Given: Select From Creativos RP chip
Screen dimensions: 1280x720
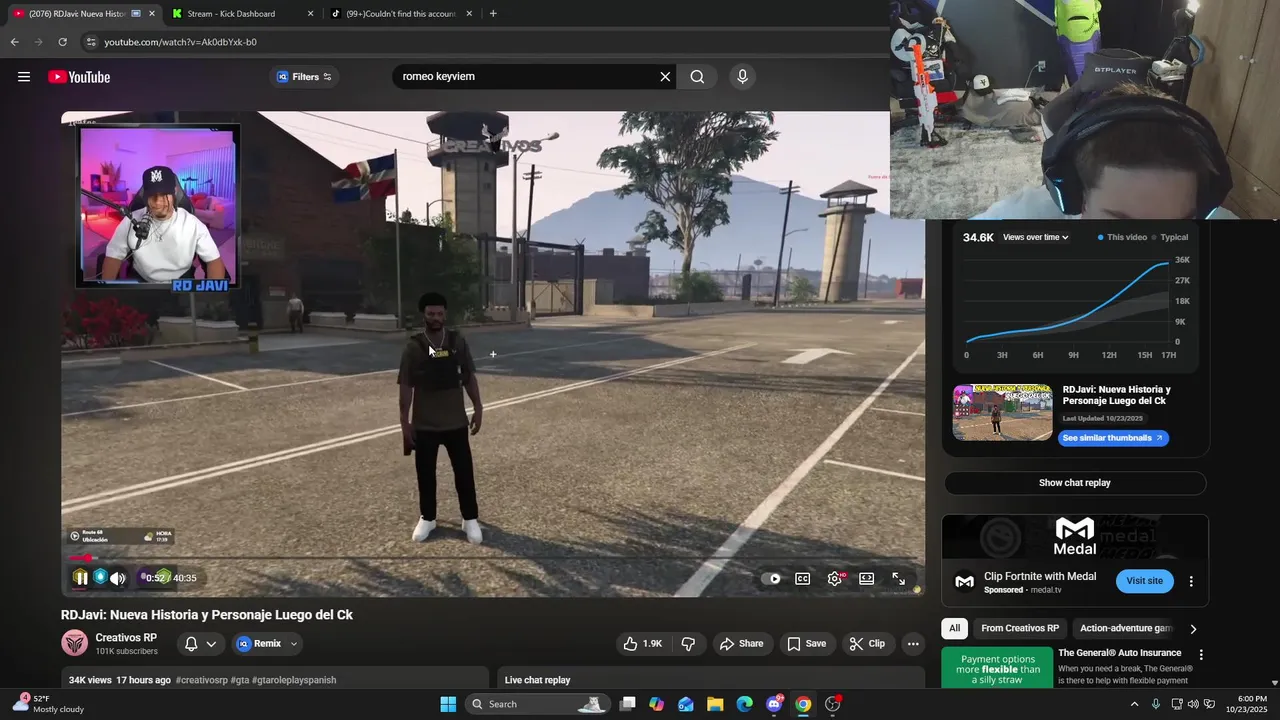Looking at the screenshot, I should tap(1020, 629).
